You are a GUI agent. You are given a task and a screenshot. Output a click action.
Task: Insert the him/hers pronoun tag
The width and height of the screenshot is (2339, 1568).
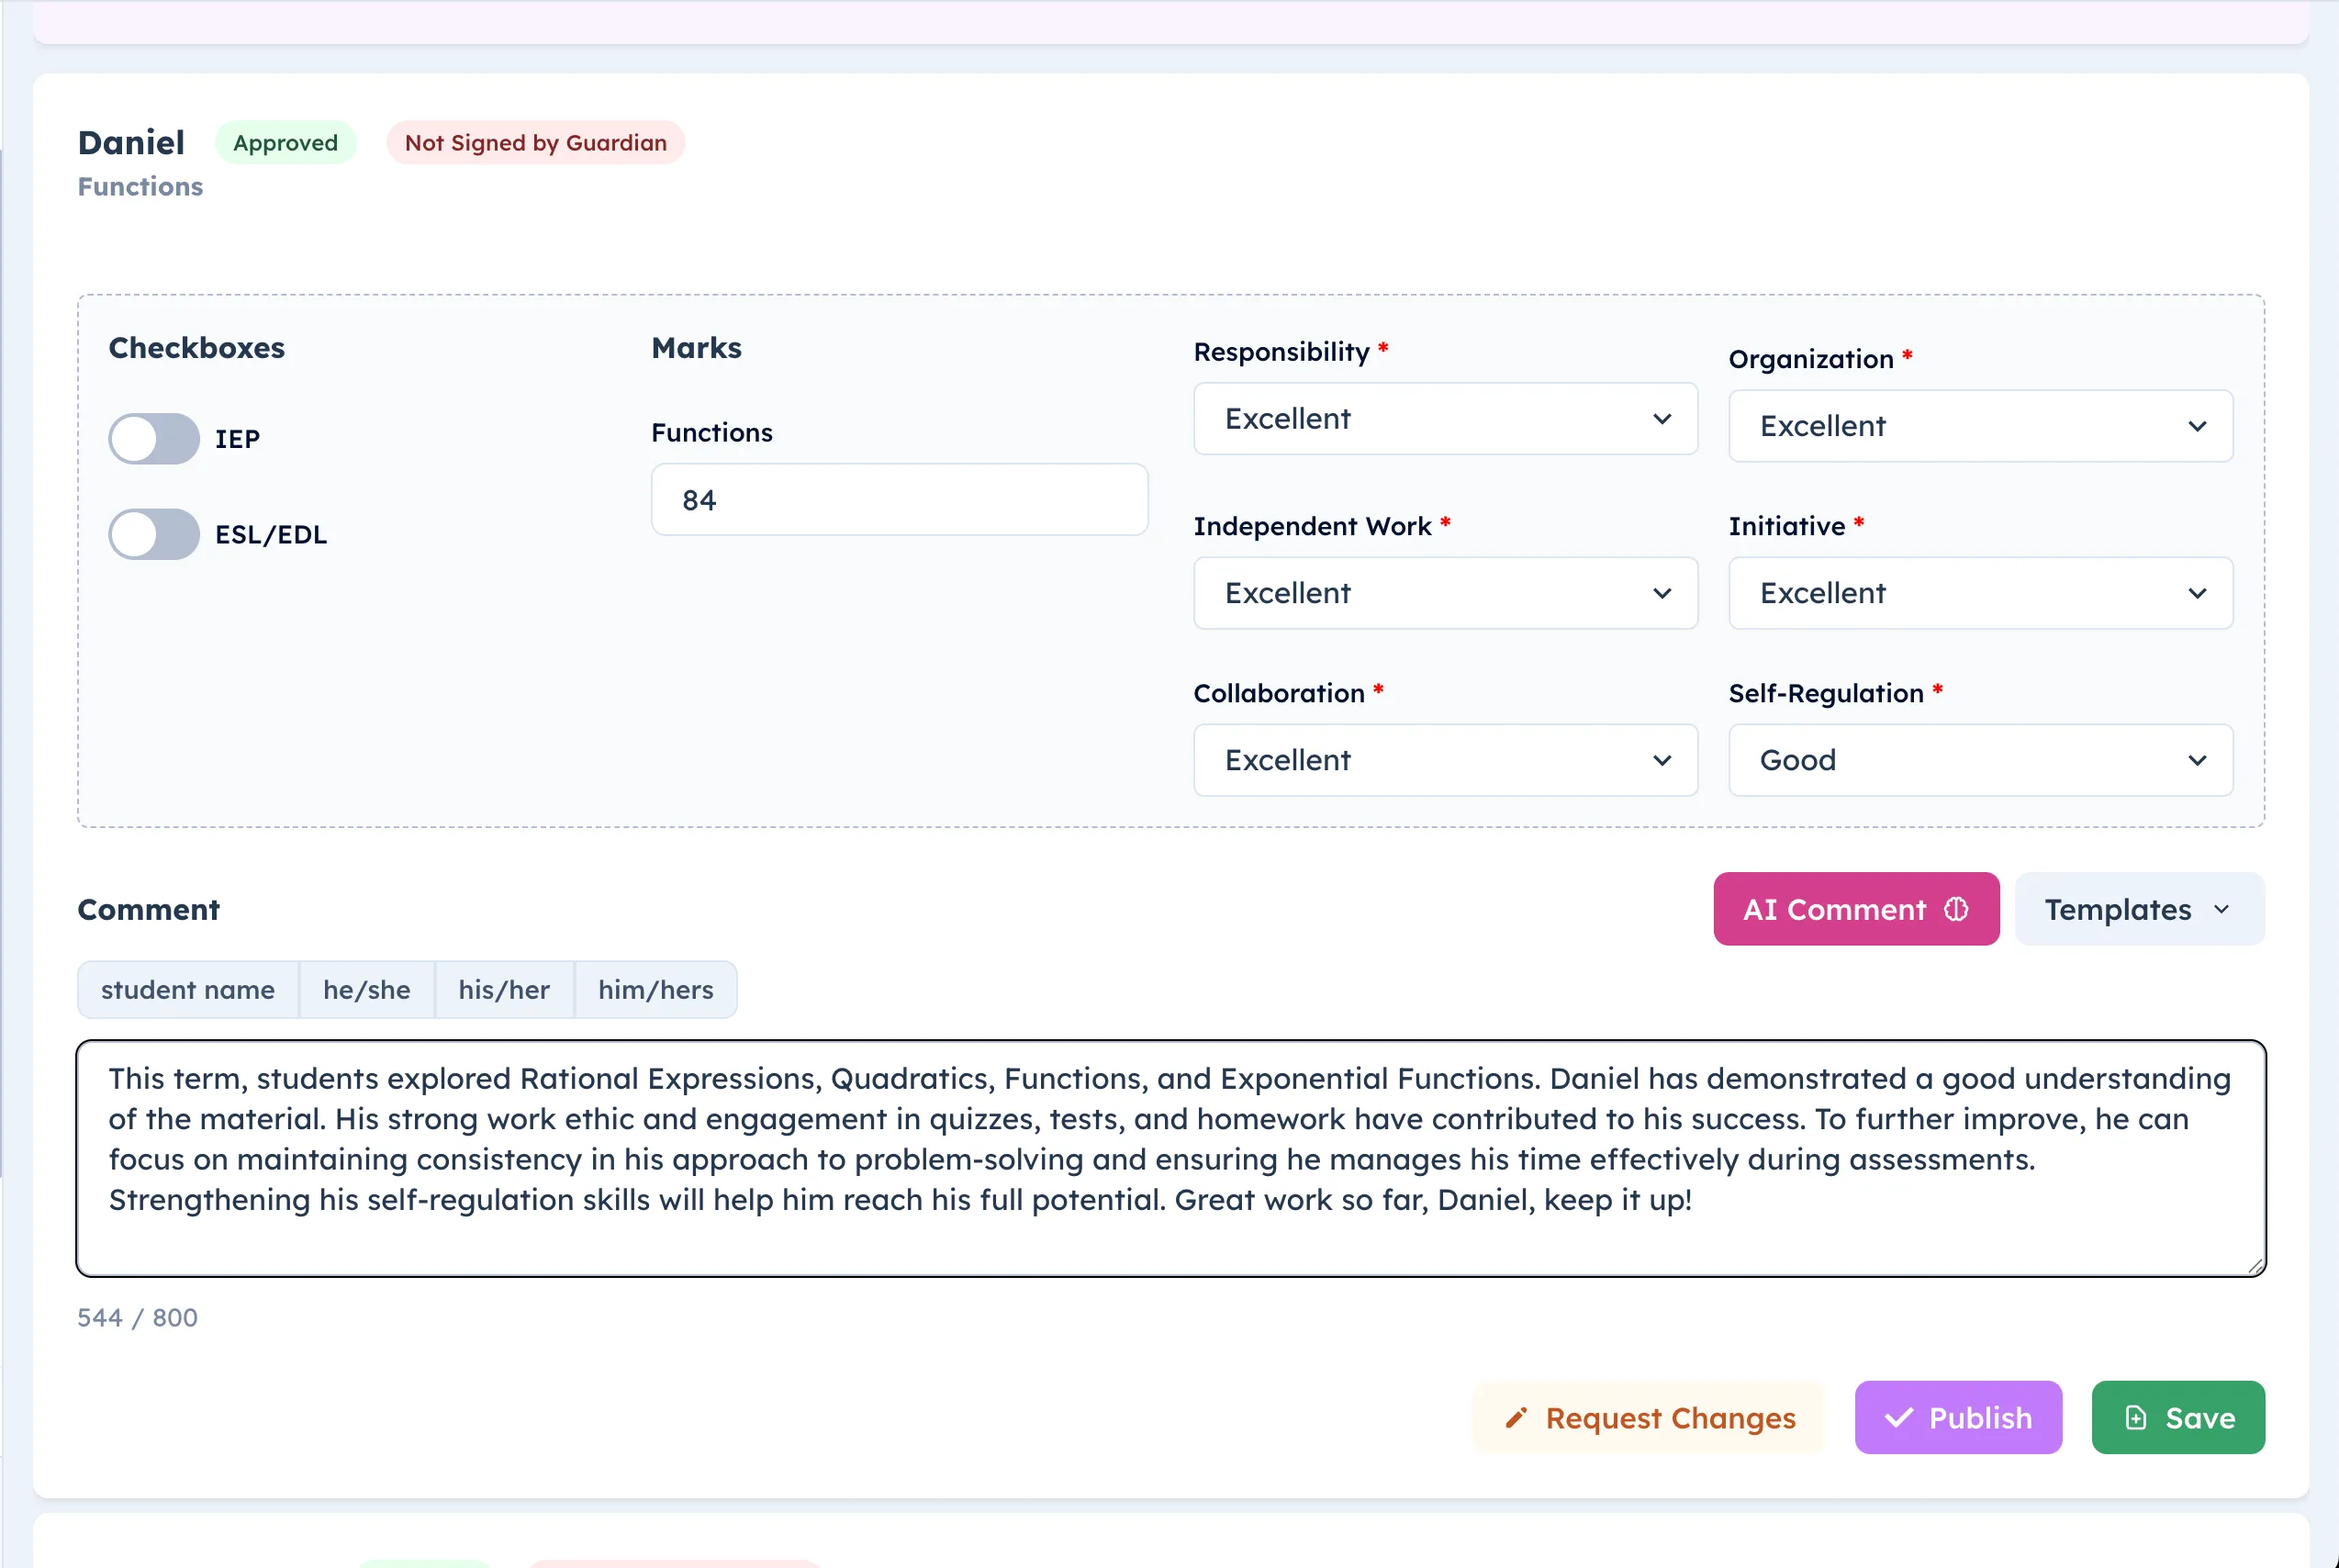(655, 990)
